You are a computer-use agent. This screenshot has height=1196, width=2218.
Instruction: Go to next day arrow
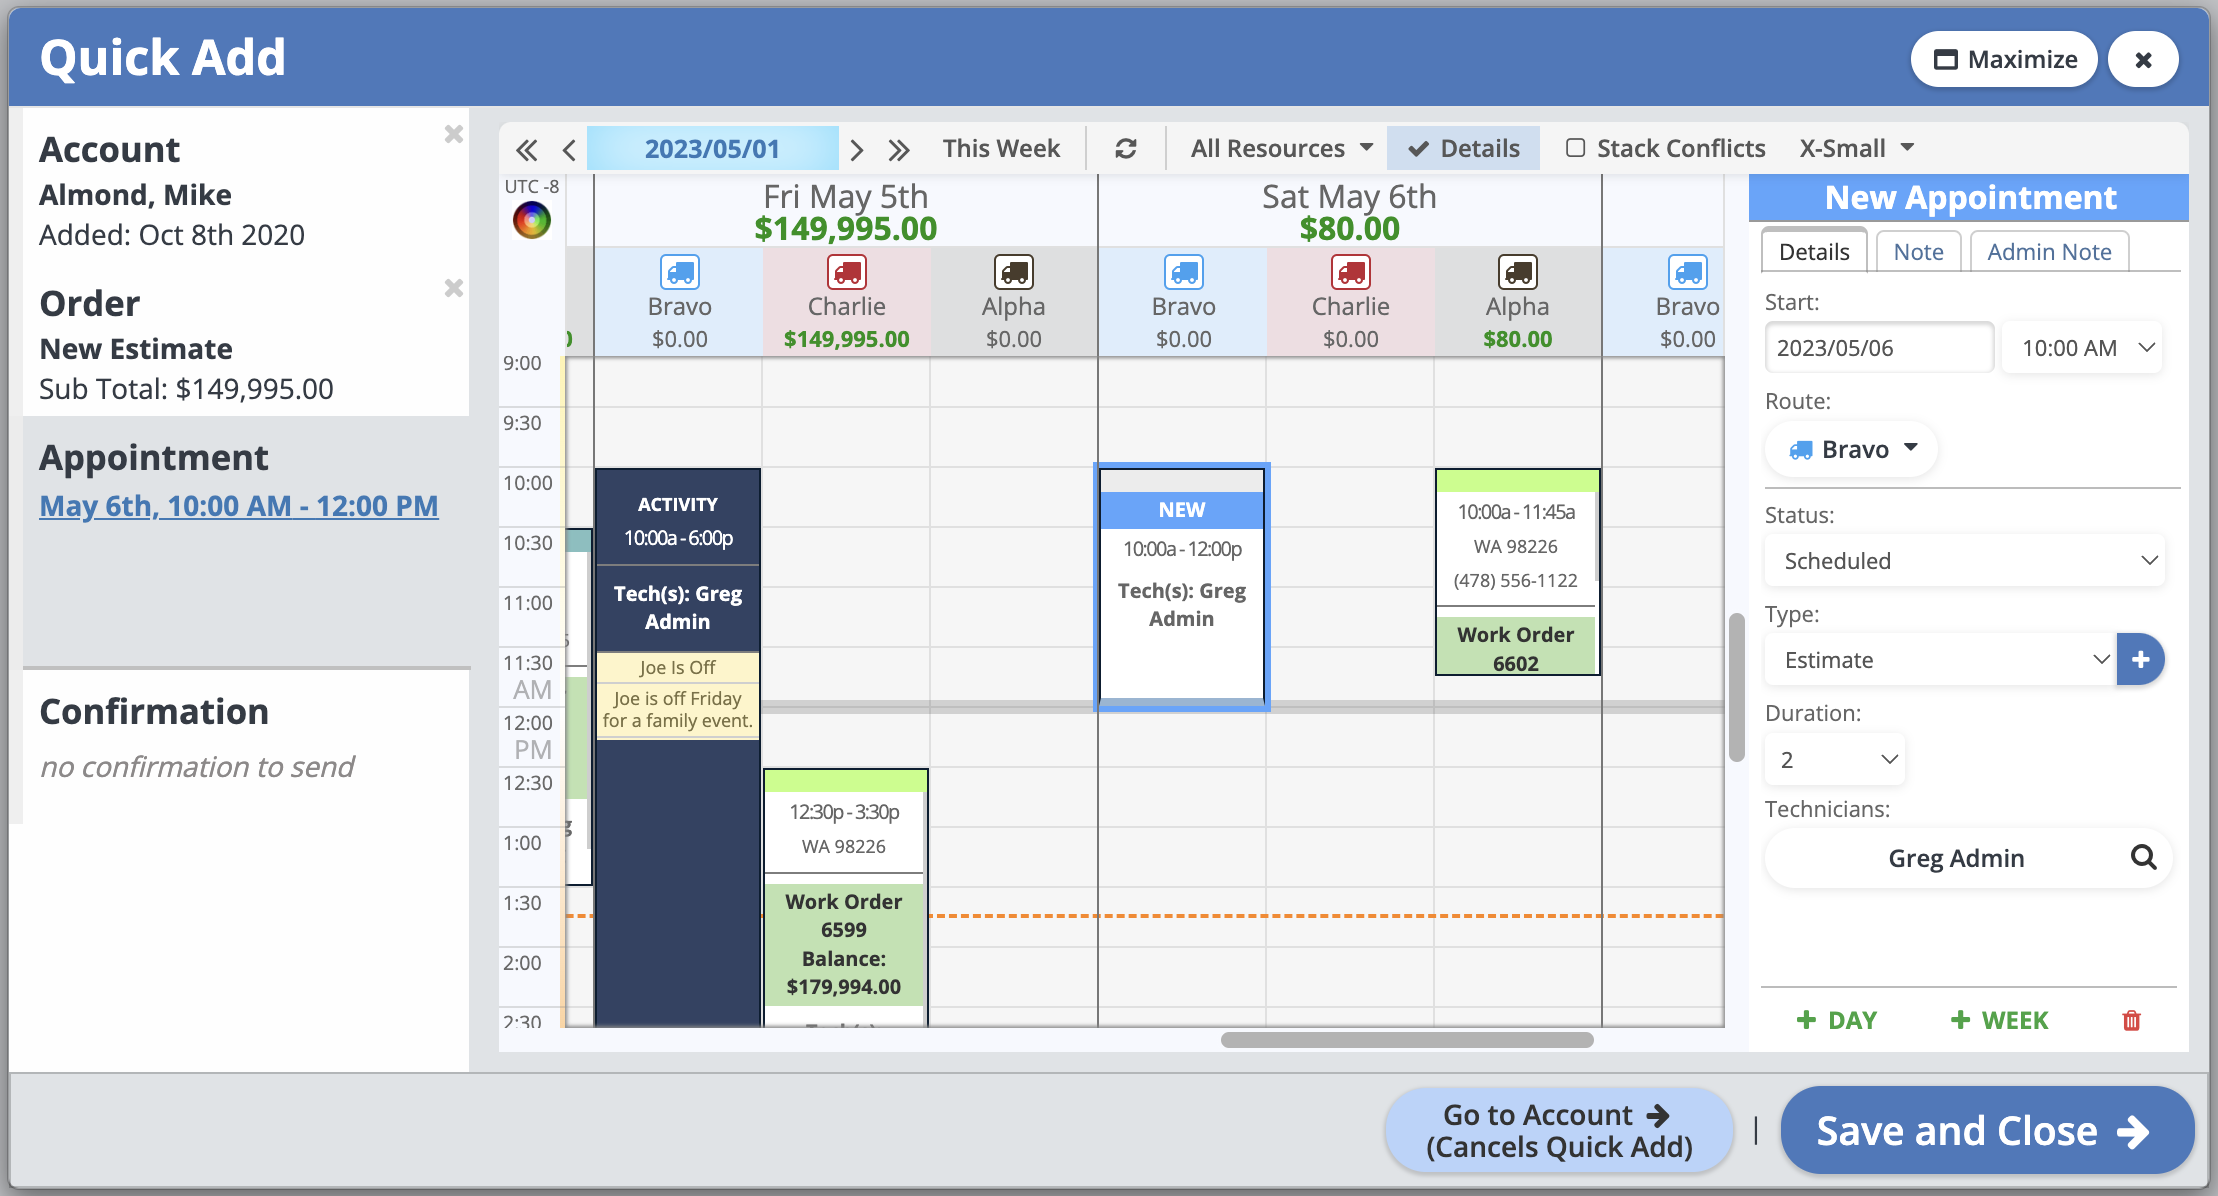pyautogui.click(x=856, y=150)
